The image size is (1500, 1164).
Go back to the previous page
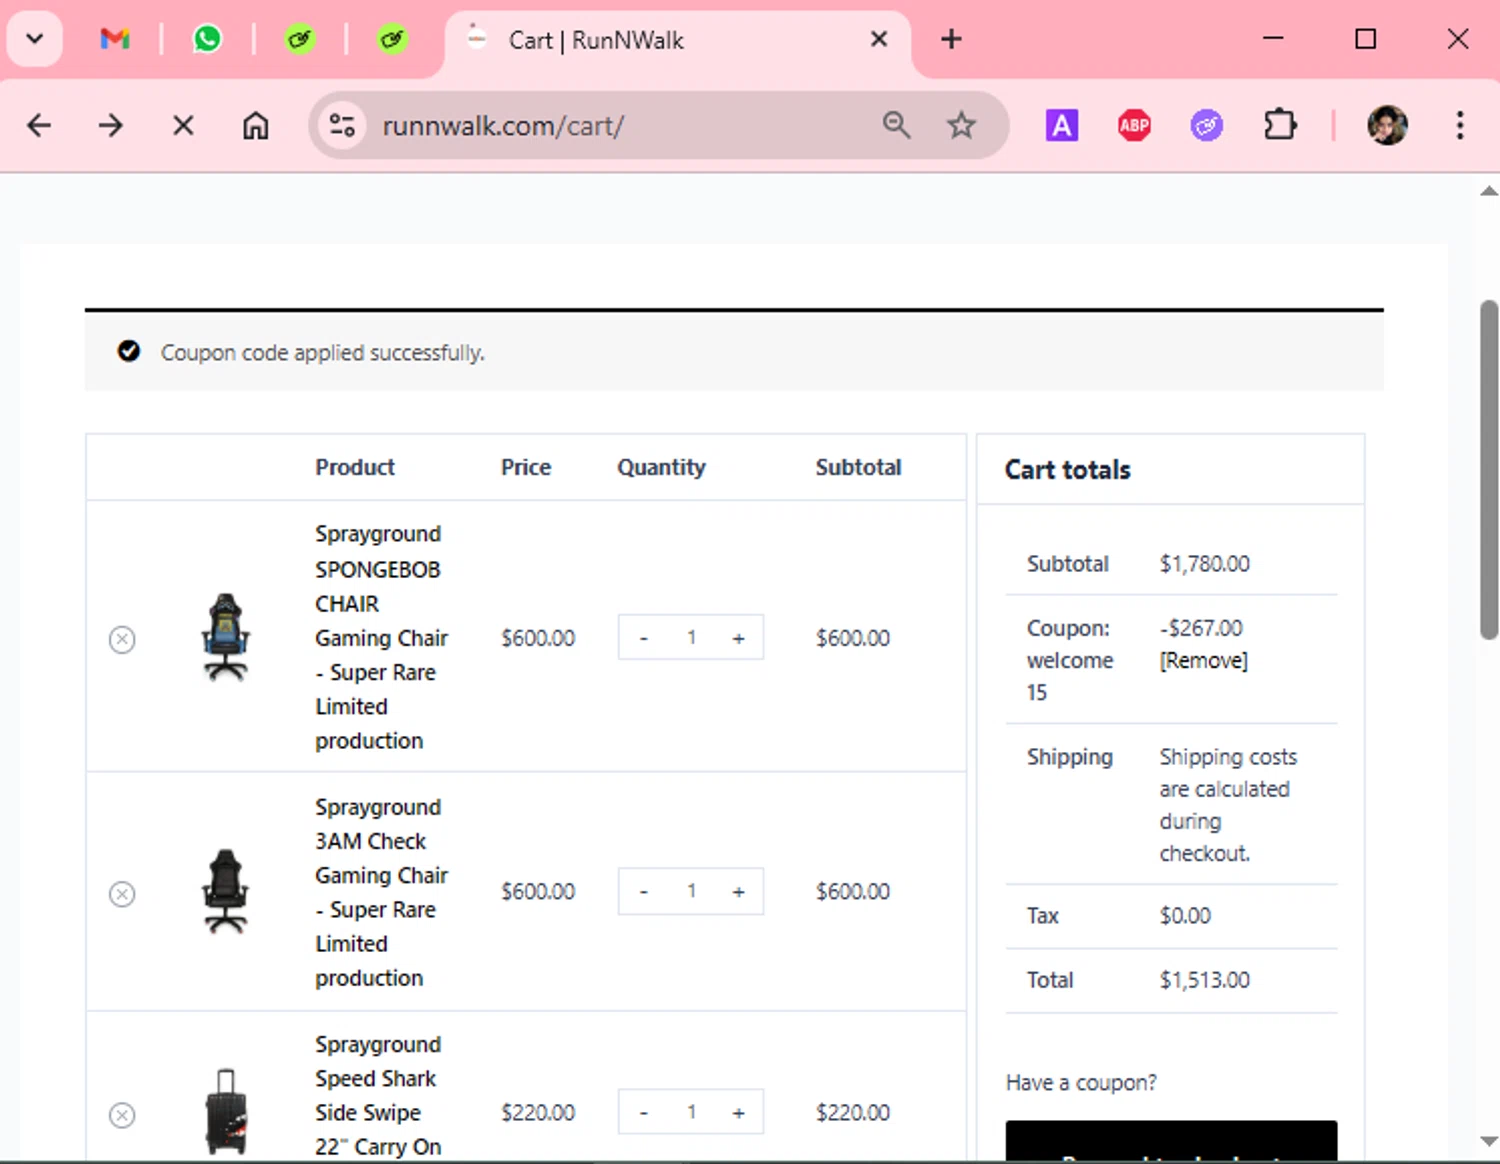[x=39, y=126]
